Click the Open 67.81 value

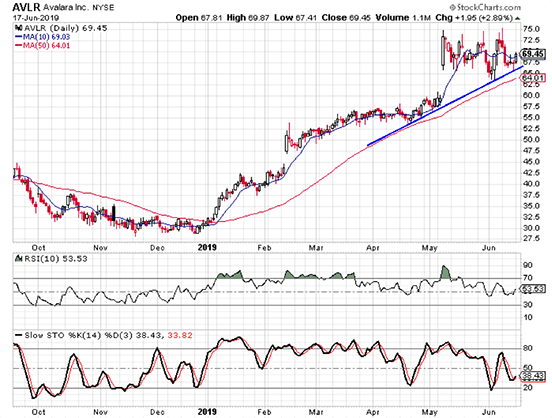(199, 18)
